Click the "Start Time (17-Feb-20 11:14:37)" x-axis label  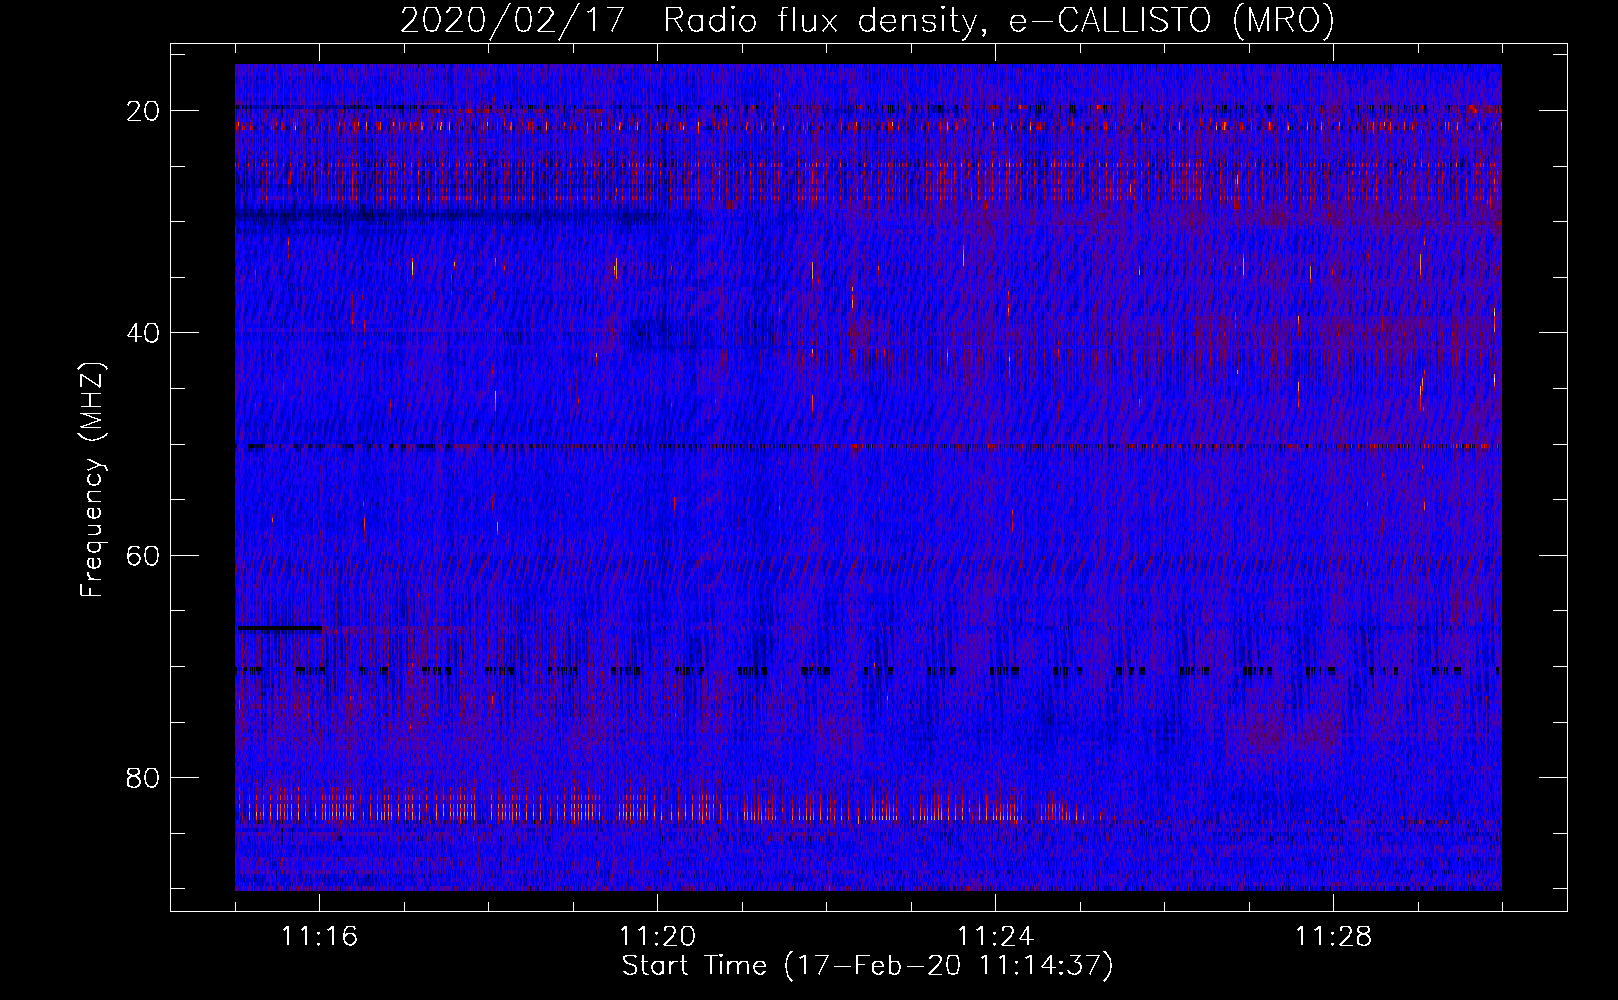[867, 966]
